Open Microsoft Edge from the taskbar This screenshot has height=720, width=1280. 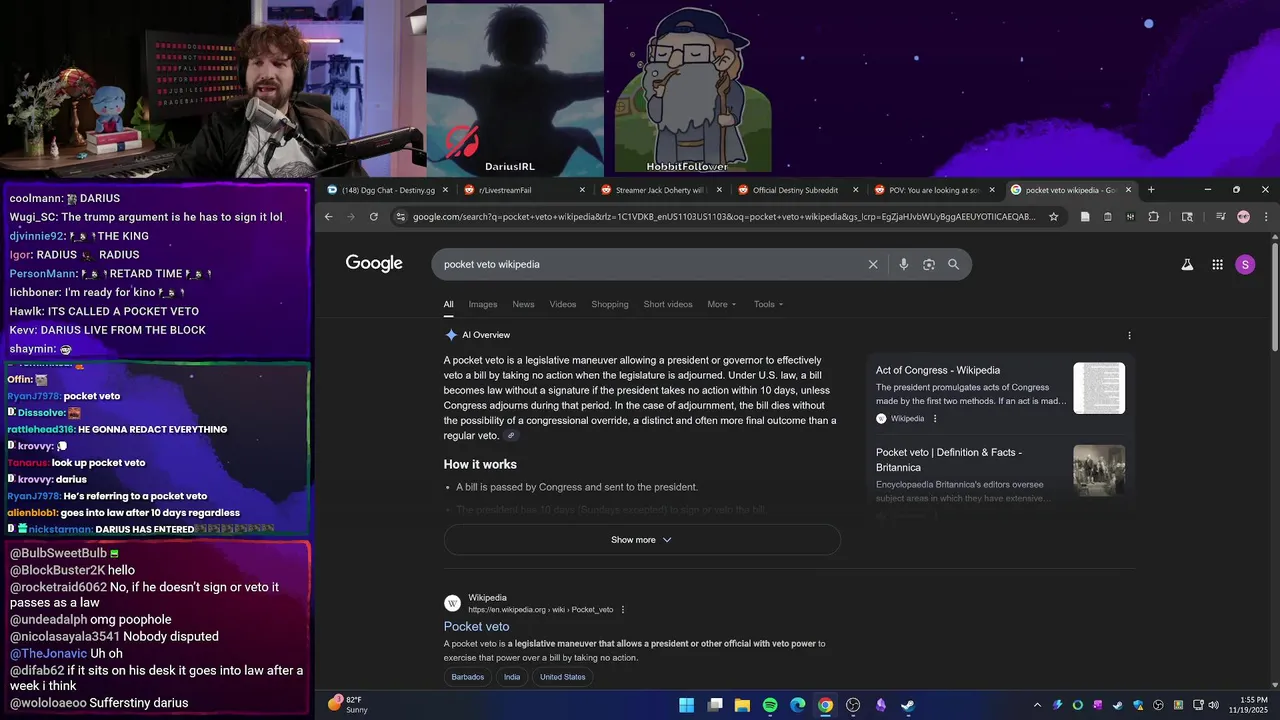click(798, 705)
